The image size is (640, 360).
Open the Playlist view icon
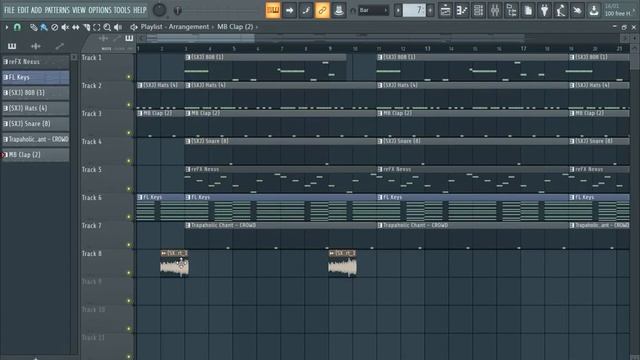click(x=445, y=10)
